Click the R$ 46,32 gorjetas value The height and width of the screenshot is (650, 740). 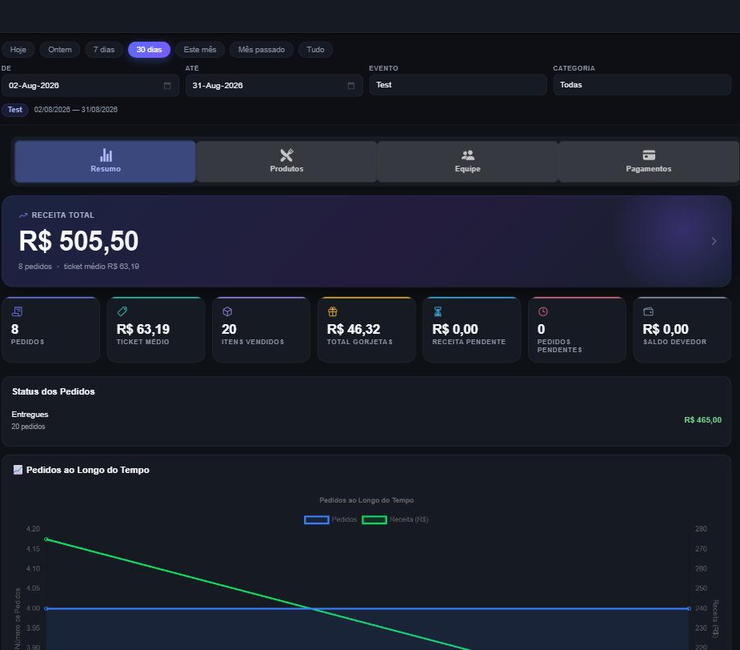click(x=353, y=329)
